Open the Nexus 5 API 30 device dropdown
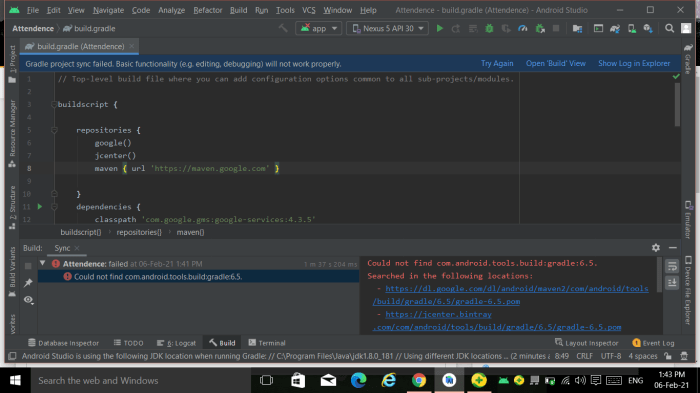Viewport: 700px width, 393px height. click(388, 28)
